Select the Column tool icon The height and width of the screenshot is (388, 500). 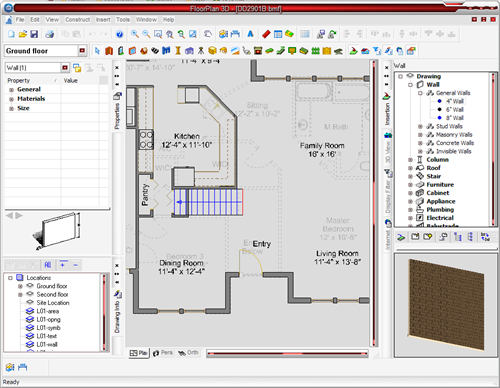coord(178,51)
